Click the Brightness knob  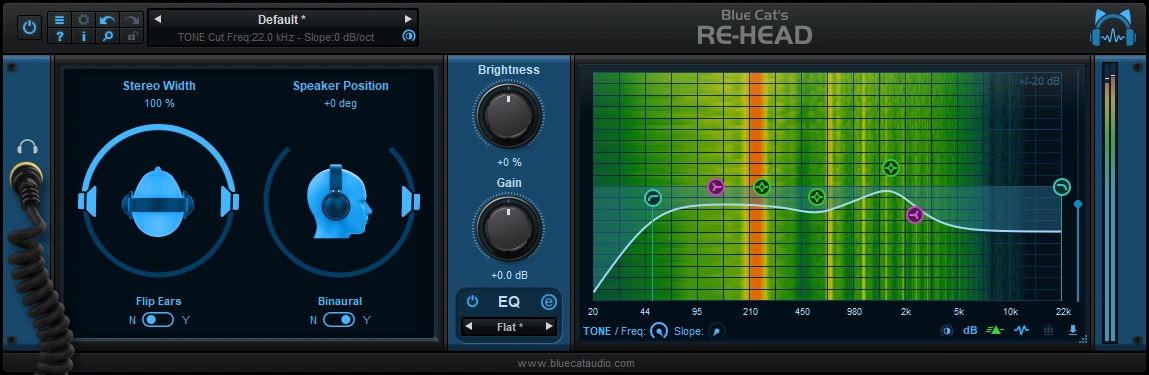(509, 115)
